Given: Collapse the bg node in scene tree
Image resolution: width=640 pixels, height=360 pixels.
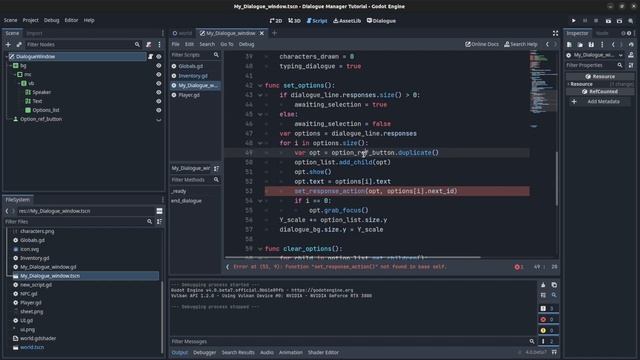Looking at the screenshot, I should 11,66.
